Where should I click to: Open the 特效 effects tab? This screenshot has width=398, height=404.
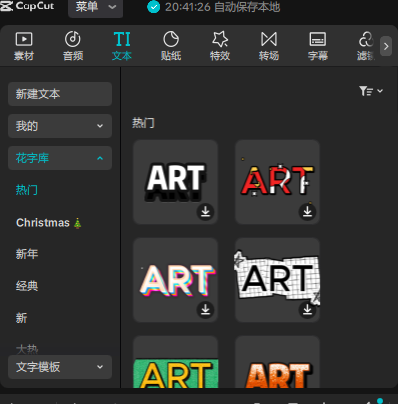click(x=220, y=46)
